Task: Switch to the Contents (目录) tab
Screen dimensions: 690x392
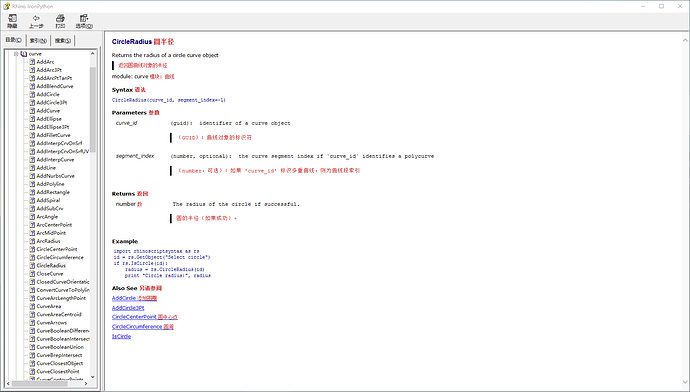Action: point(14,40)
